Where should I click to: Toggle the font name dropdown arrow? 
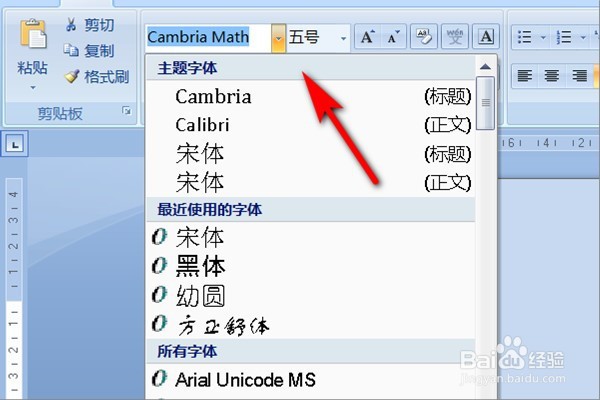[279, 38]
